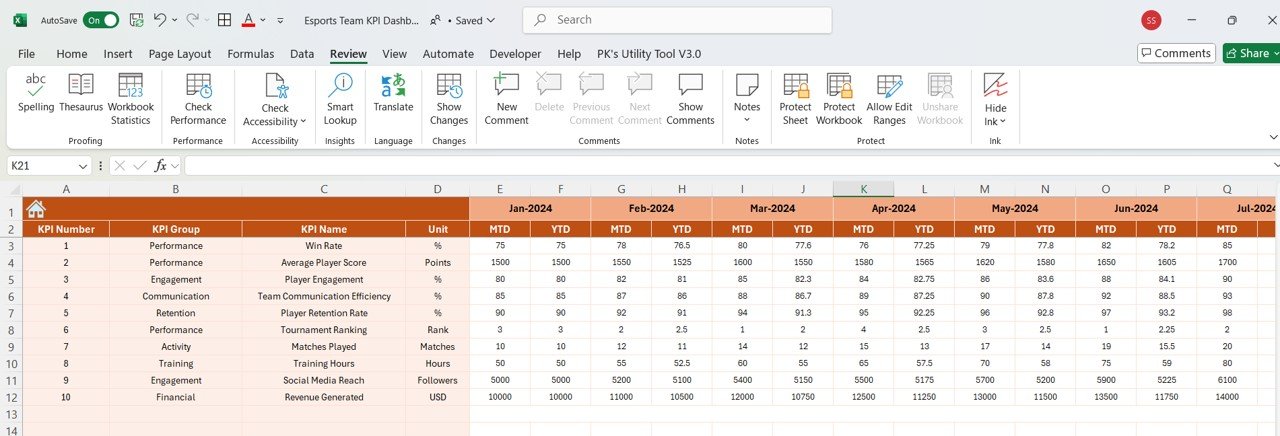Select the Win Rate cell

[x=324, y=246]
